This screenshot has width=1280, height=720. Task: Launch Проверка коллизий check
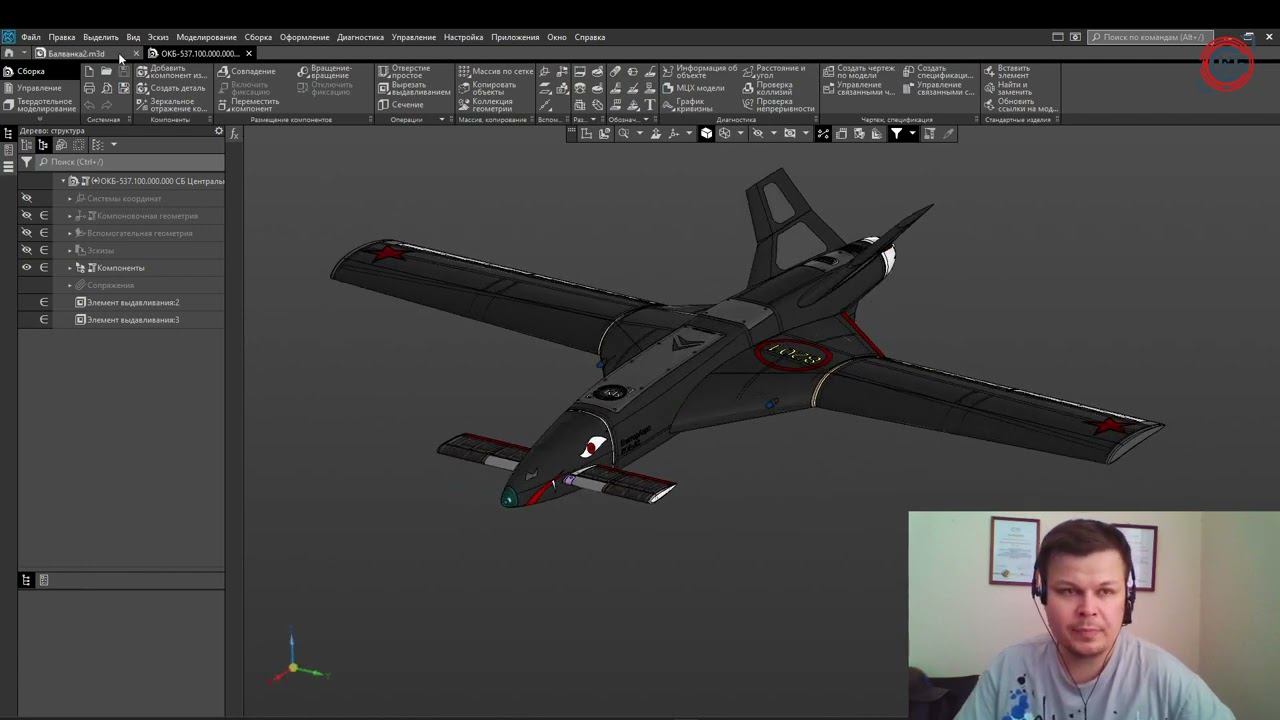(773, 88)
